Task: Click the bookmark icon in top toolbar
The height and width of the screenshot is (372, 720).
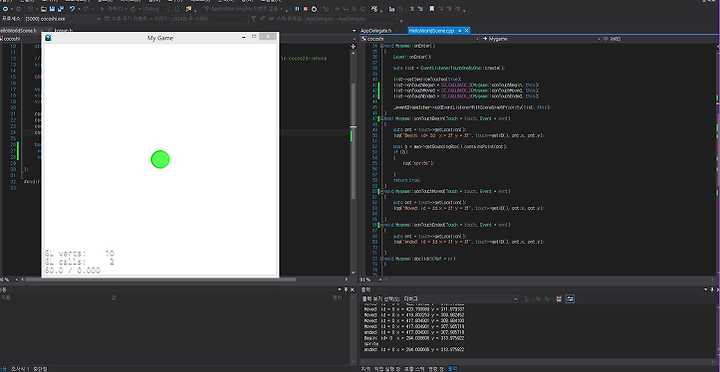Action: [432, 9]
